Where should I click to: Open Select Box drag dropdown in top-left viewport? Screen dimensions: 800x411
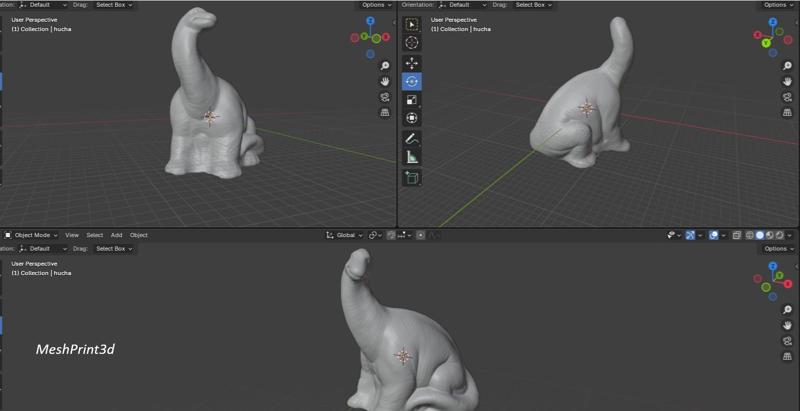(x=114, y=5)
